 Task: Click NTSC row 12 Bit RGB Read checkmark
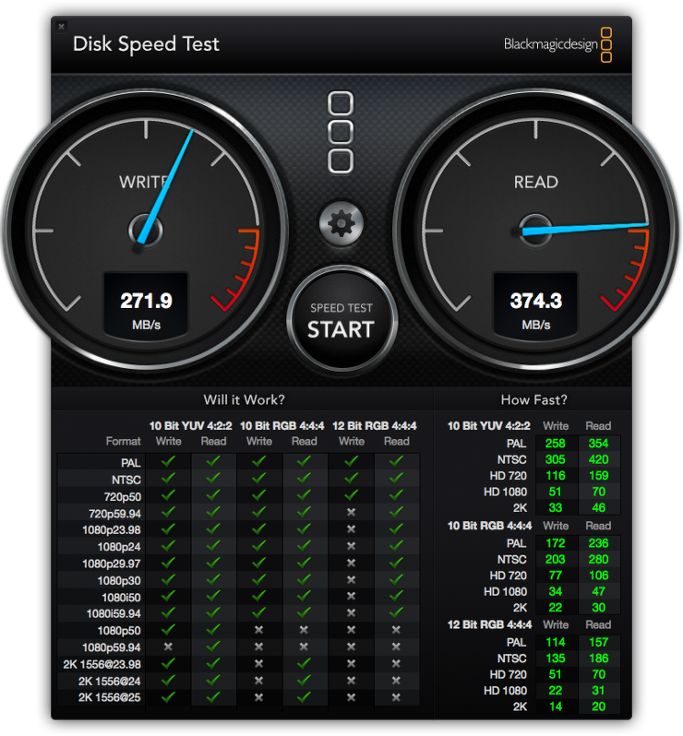(397, 478)
